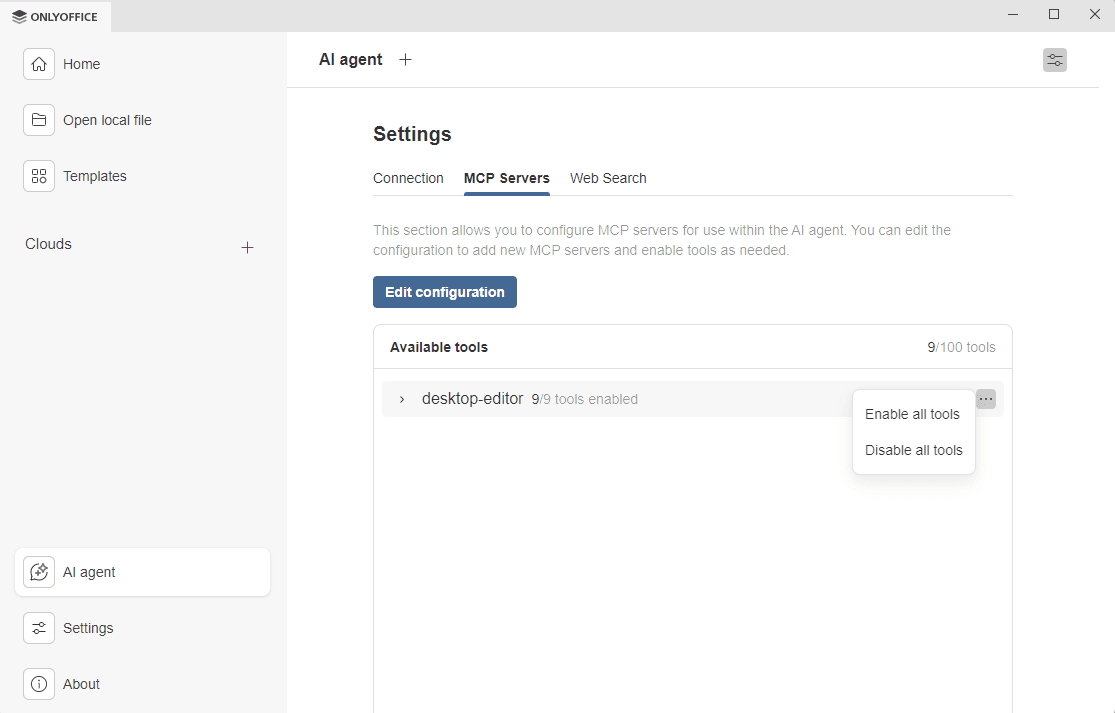Expand the desktop-editor tools list chevron
Image resolution: width=1115 pixels, height=713 pixels.
coord(402,399)
